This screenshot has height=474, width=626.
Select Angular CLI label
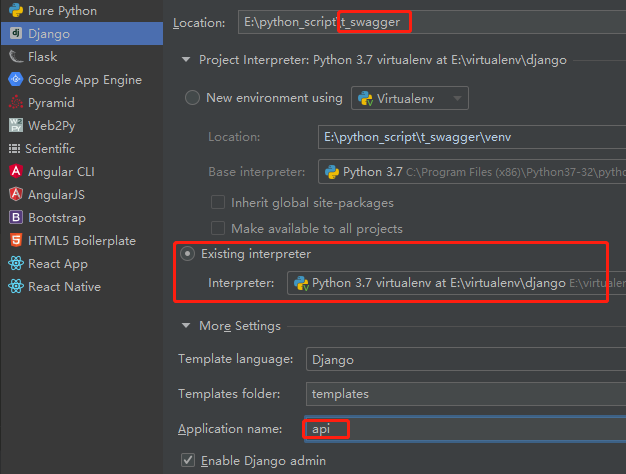click(x=61, y=172)
